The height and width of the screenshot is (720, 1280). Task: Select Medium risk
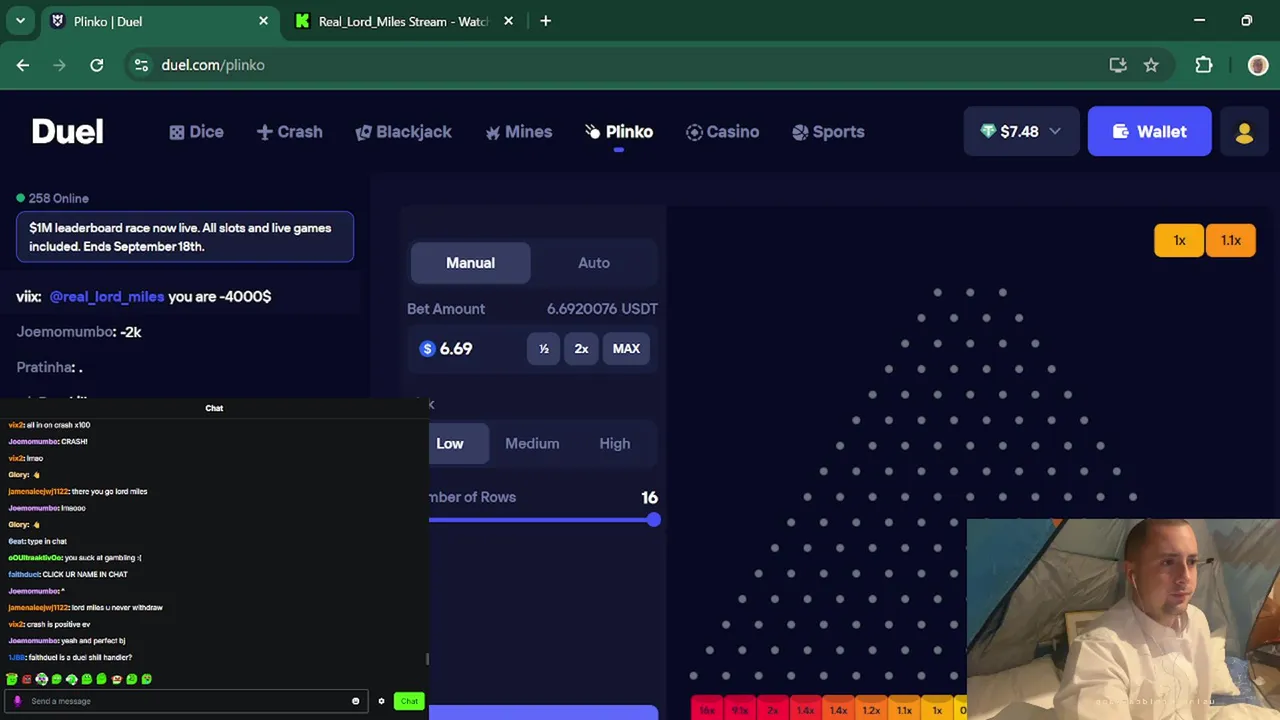(x=532, y=444)
